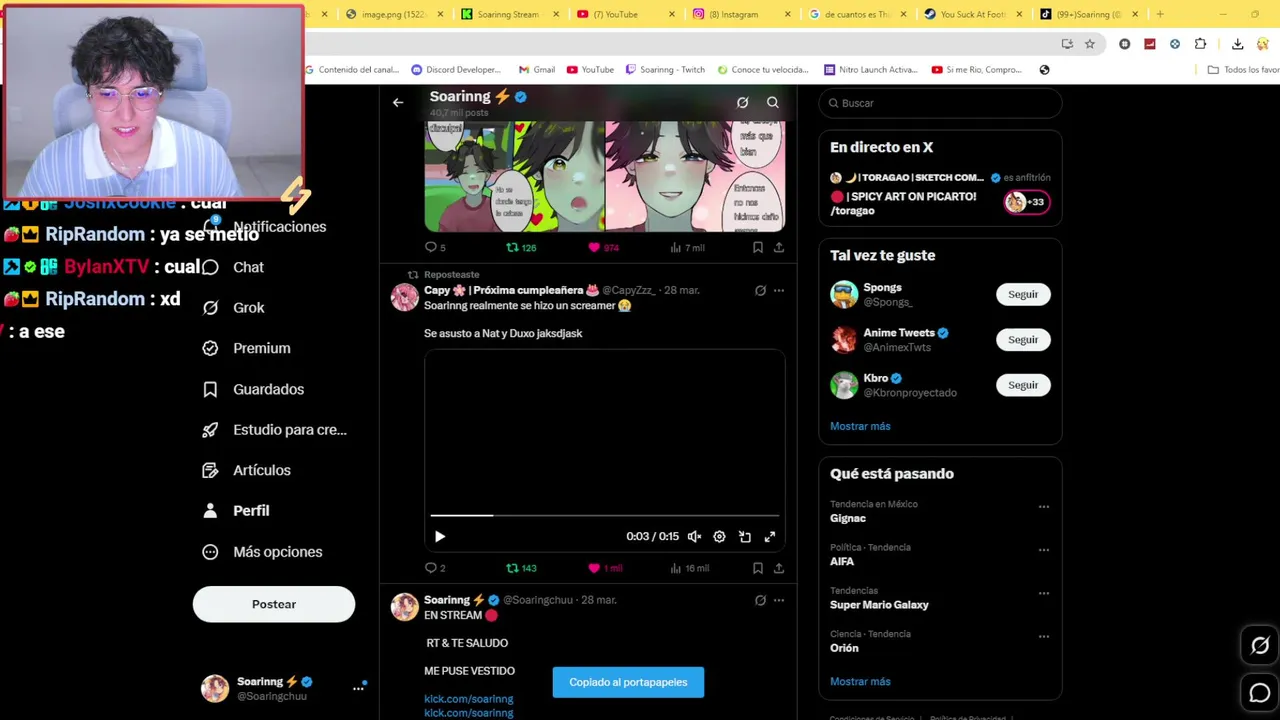Open new browser tab with plus
This screenshot has height=720, width=1280.
tap(1160, 14)
